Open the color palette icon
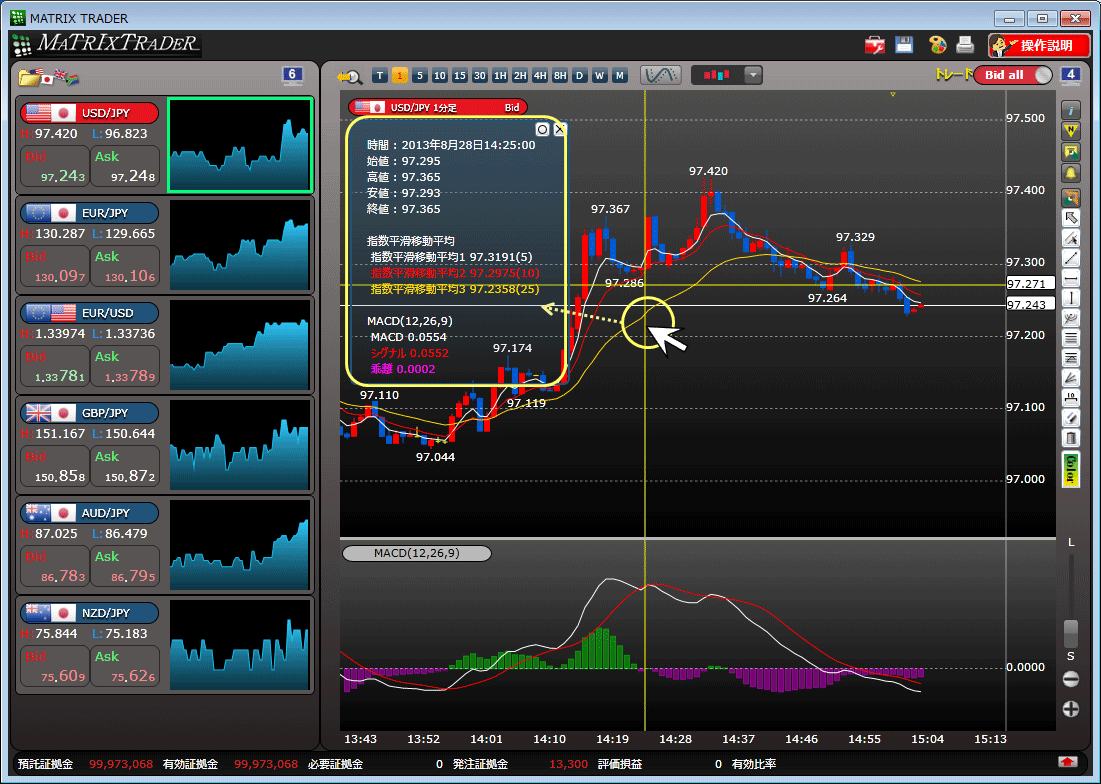This screenshot has width=1101, height=784. click(x=937, y=46)
